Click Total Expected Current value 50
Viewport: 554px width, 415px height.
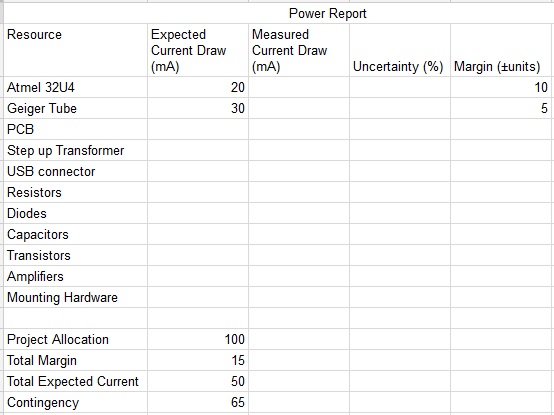(198, 381)
